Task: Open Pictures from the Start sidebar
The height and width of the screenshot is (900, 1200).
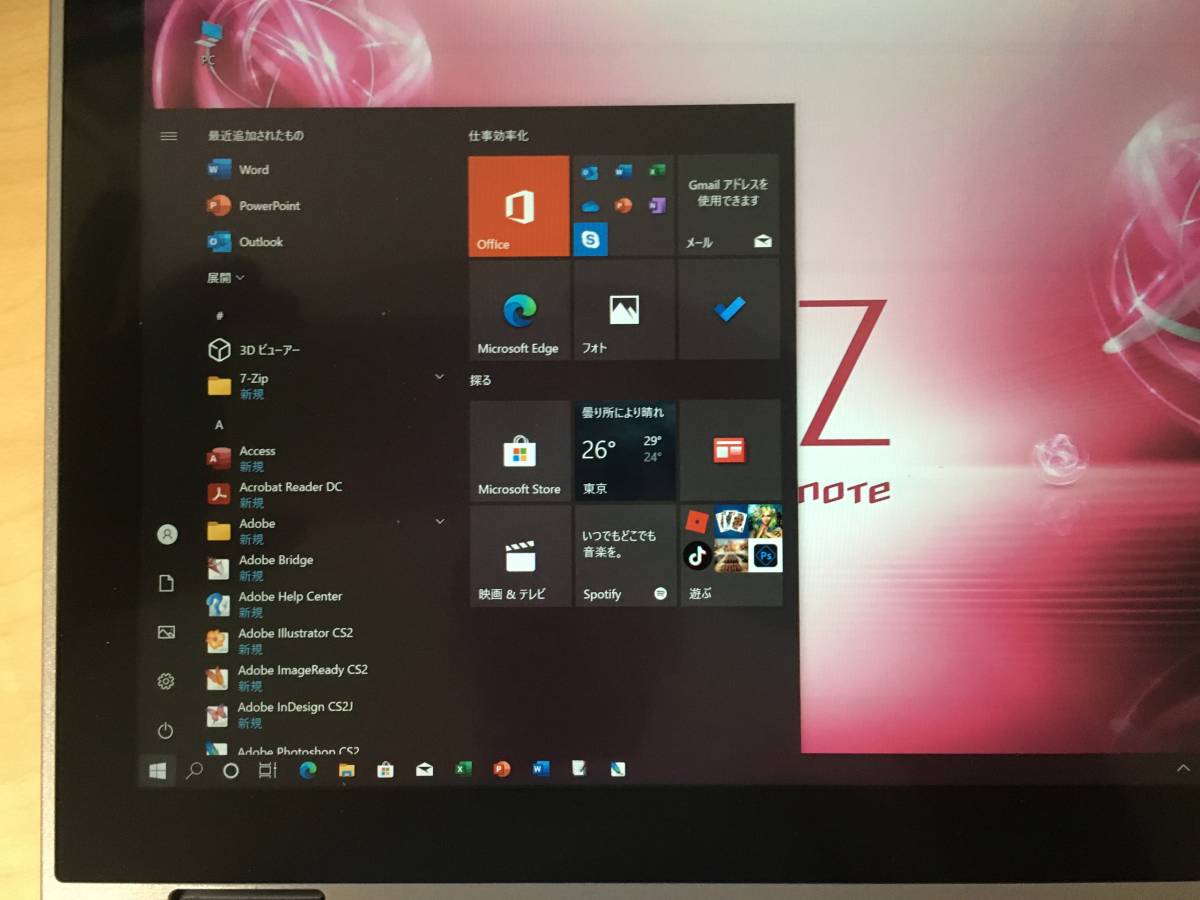Action: (166, 632)
